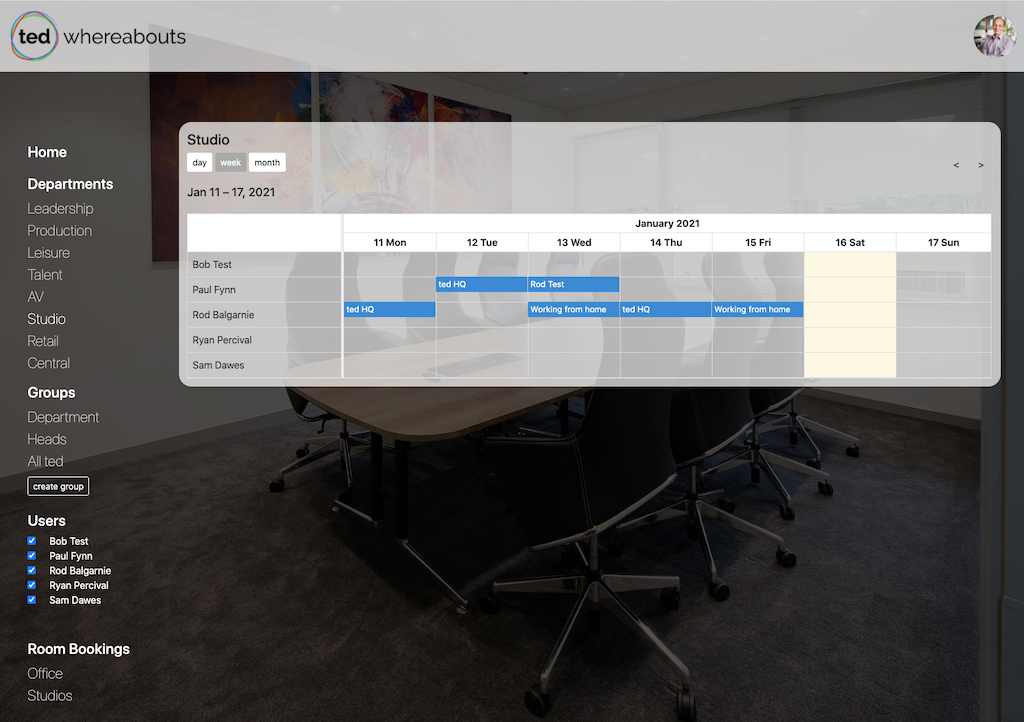Open the AV department link

(x=36, y=297)
